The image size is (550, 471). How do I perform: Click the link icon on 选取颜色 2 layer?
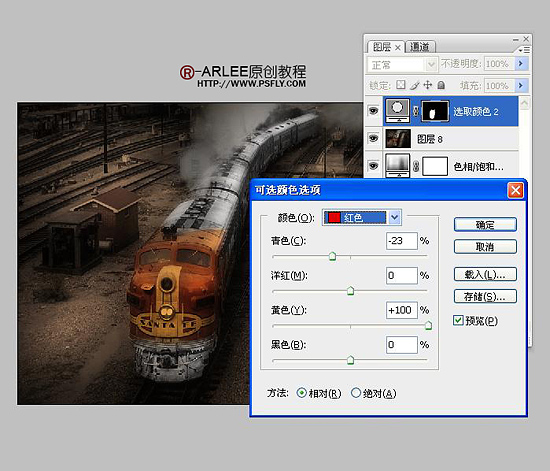tap(415, 112)
